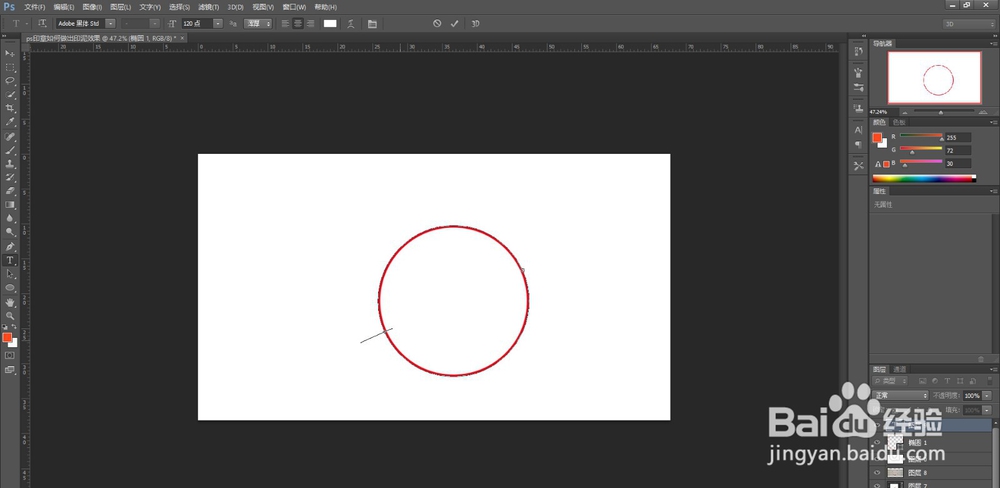1000x488 pixels.
Task: Select the Eraser tool
Action: click(10, 191)
